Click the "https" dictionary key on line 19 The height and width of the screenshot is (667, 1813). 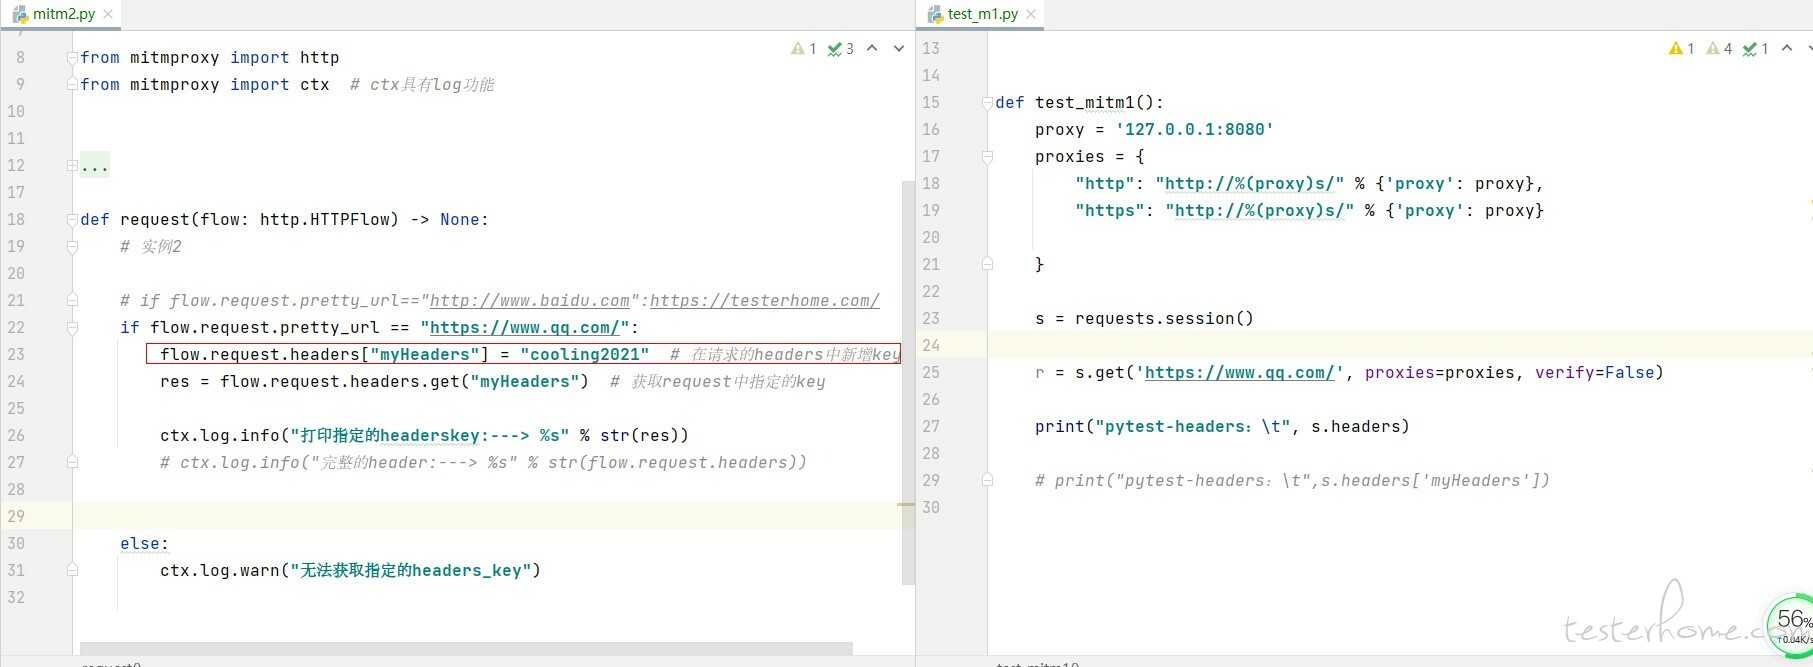tap(1110, 210)
